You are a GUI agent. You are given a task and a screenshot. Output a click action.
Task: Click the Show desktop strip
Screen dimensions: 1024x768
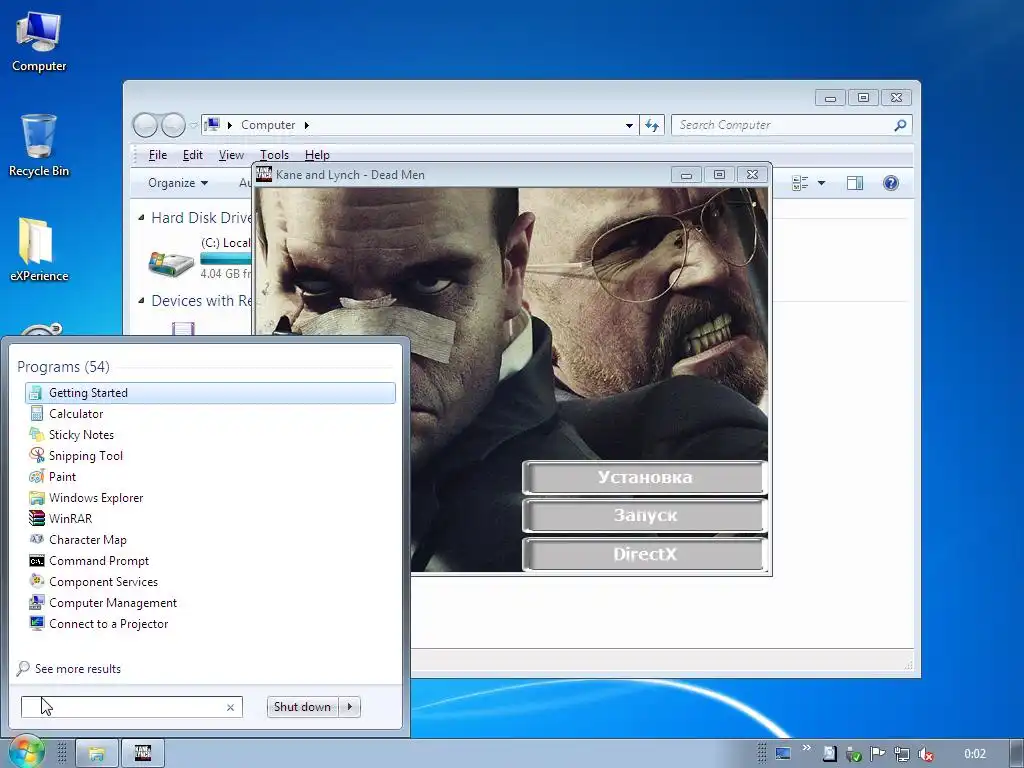[1016, 754]
